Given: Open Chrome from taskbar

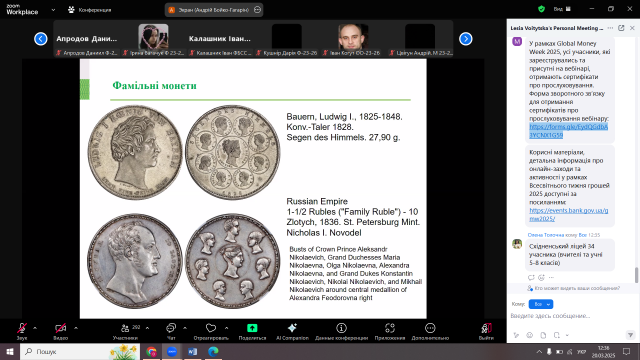Looking at the screenshot, I should tap(151, 351).
